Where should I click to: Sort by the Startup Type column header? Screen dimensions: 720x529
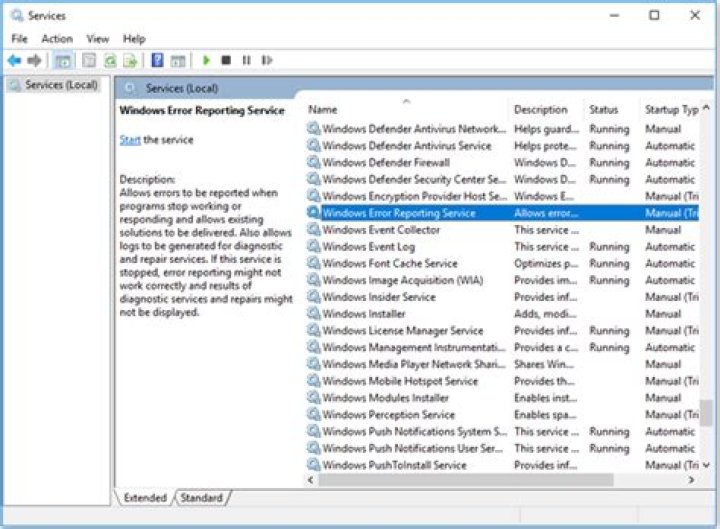point(671,109)
